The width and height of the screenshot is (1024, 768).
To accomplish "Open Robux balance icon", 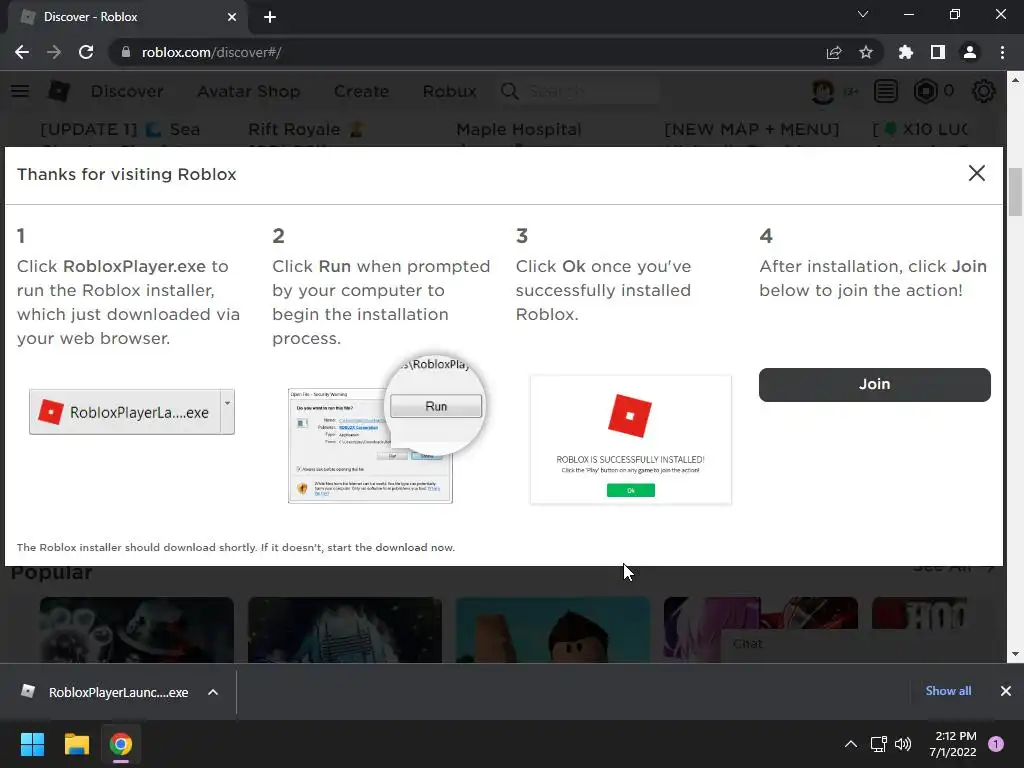I will pos(925,91).
